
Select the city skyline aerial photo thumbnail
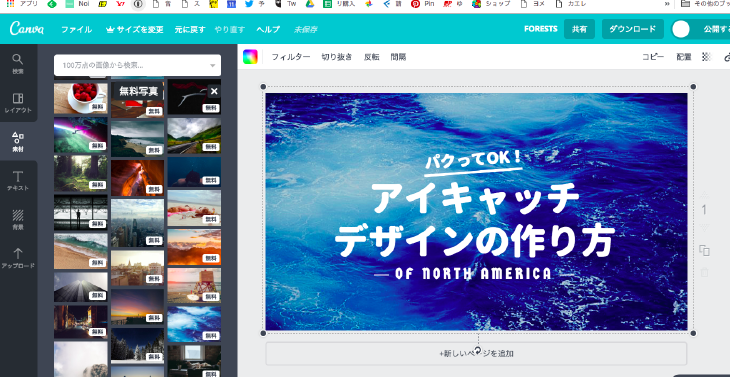(137, 223)
